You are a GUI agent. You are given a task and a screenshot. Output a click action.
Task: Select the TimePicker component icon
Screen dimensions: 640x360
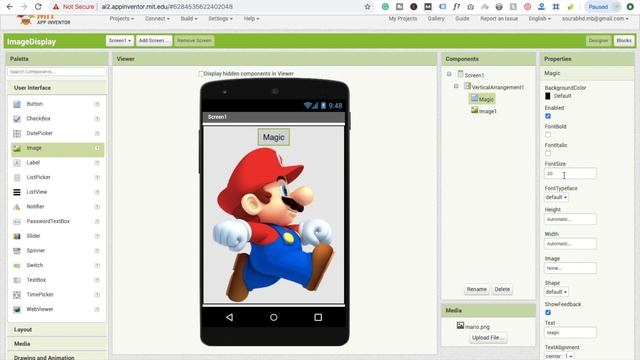pos(17,295)
